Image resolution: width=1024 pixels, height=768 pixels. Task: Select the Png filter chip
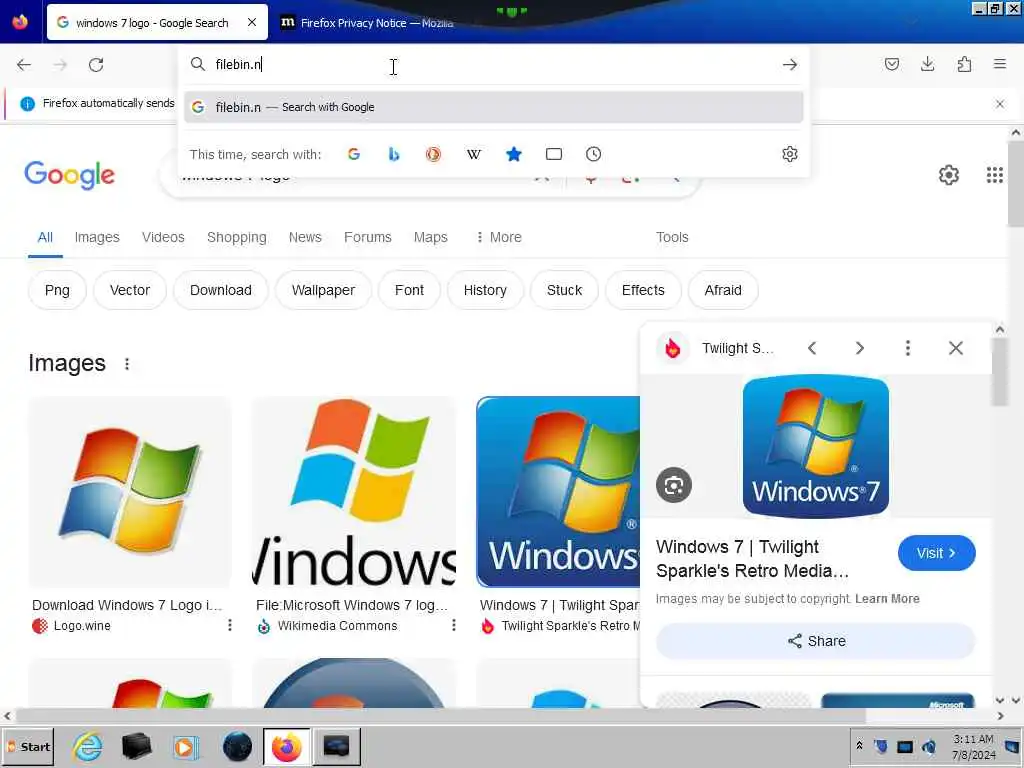pyautogui.click(x=57, y=290)
